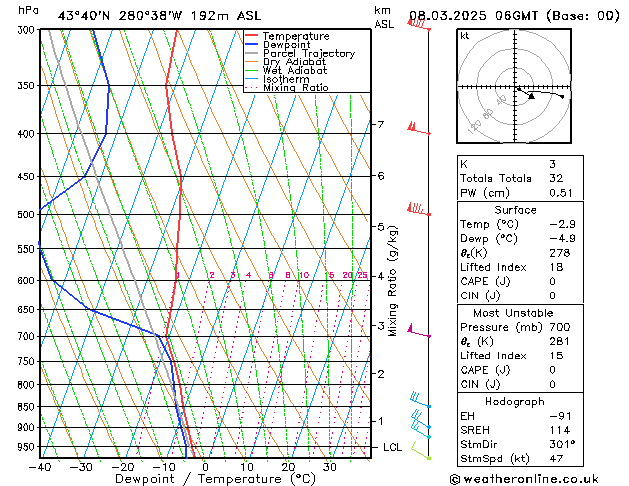
Task: Click the 'Wet Adiabat' legend label
Action: tap(295, 71)
